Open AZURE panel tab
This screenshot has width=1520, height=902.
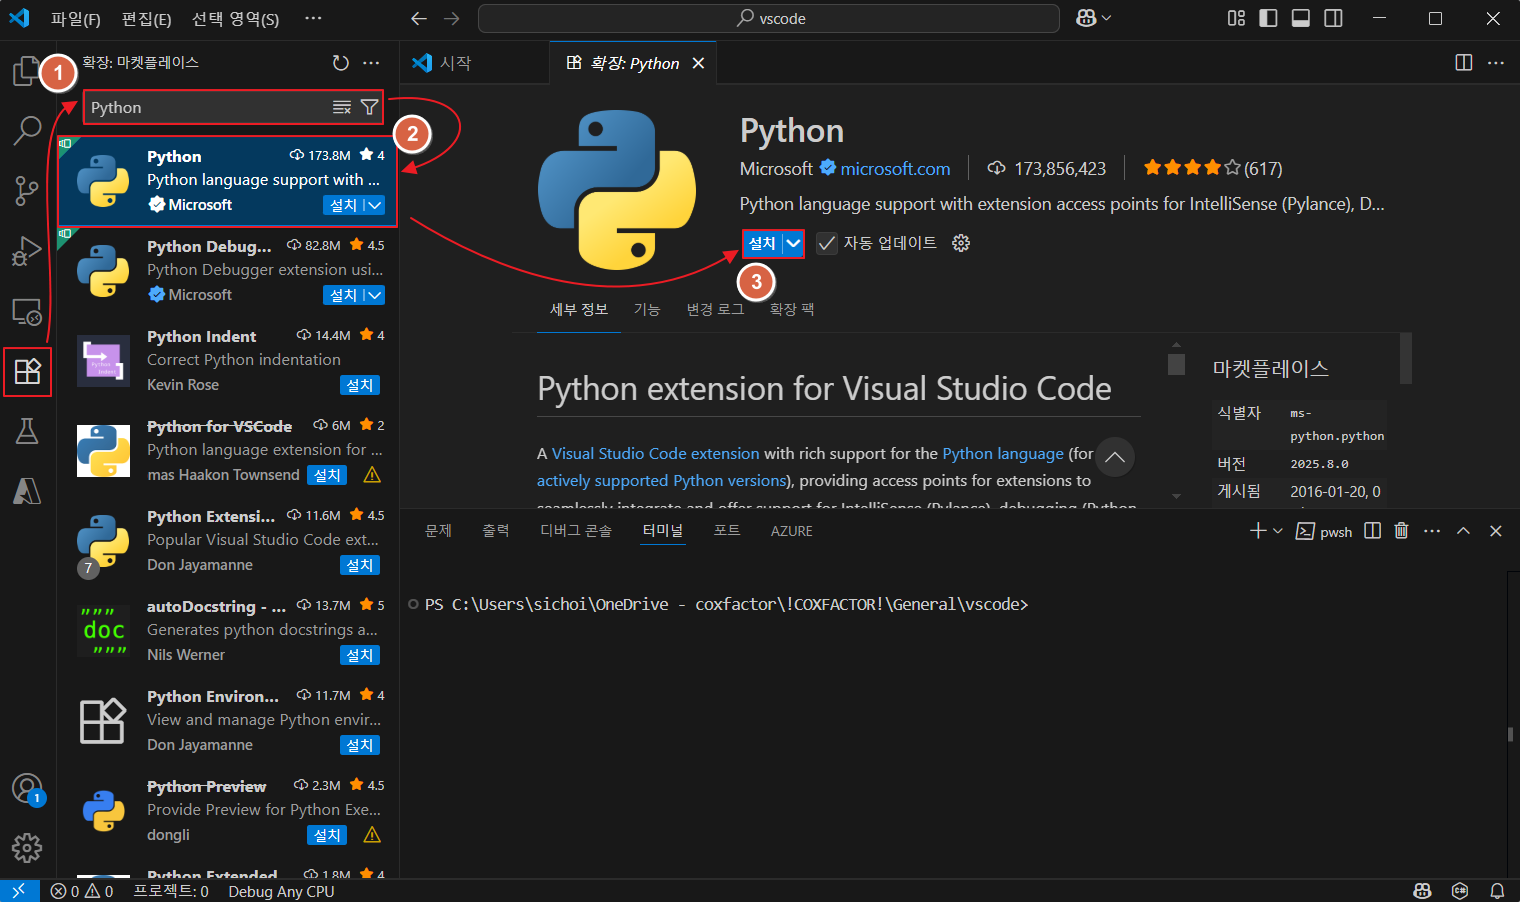792,531
